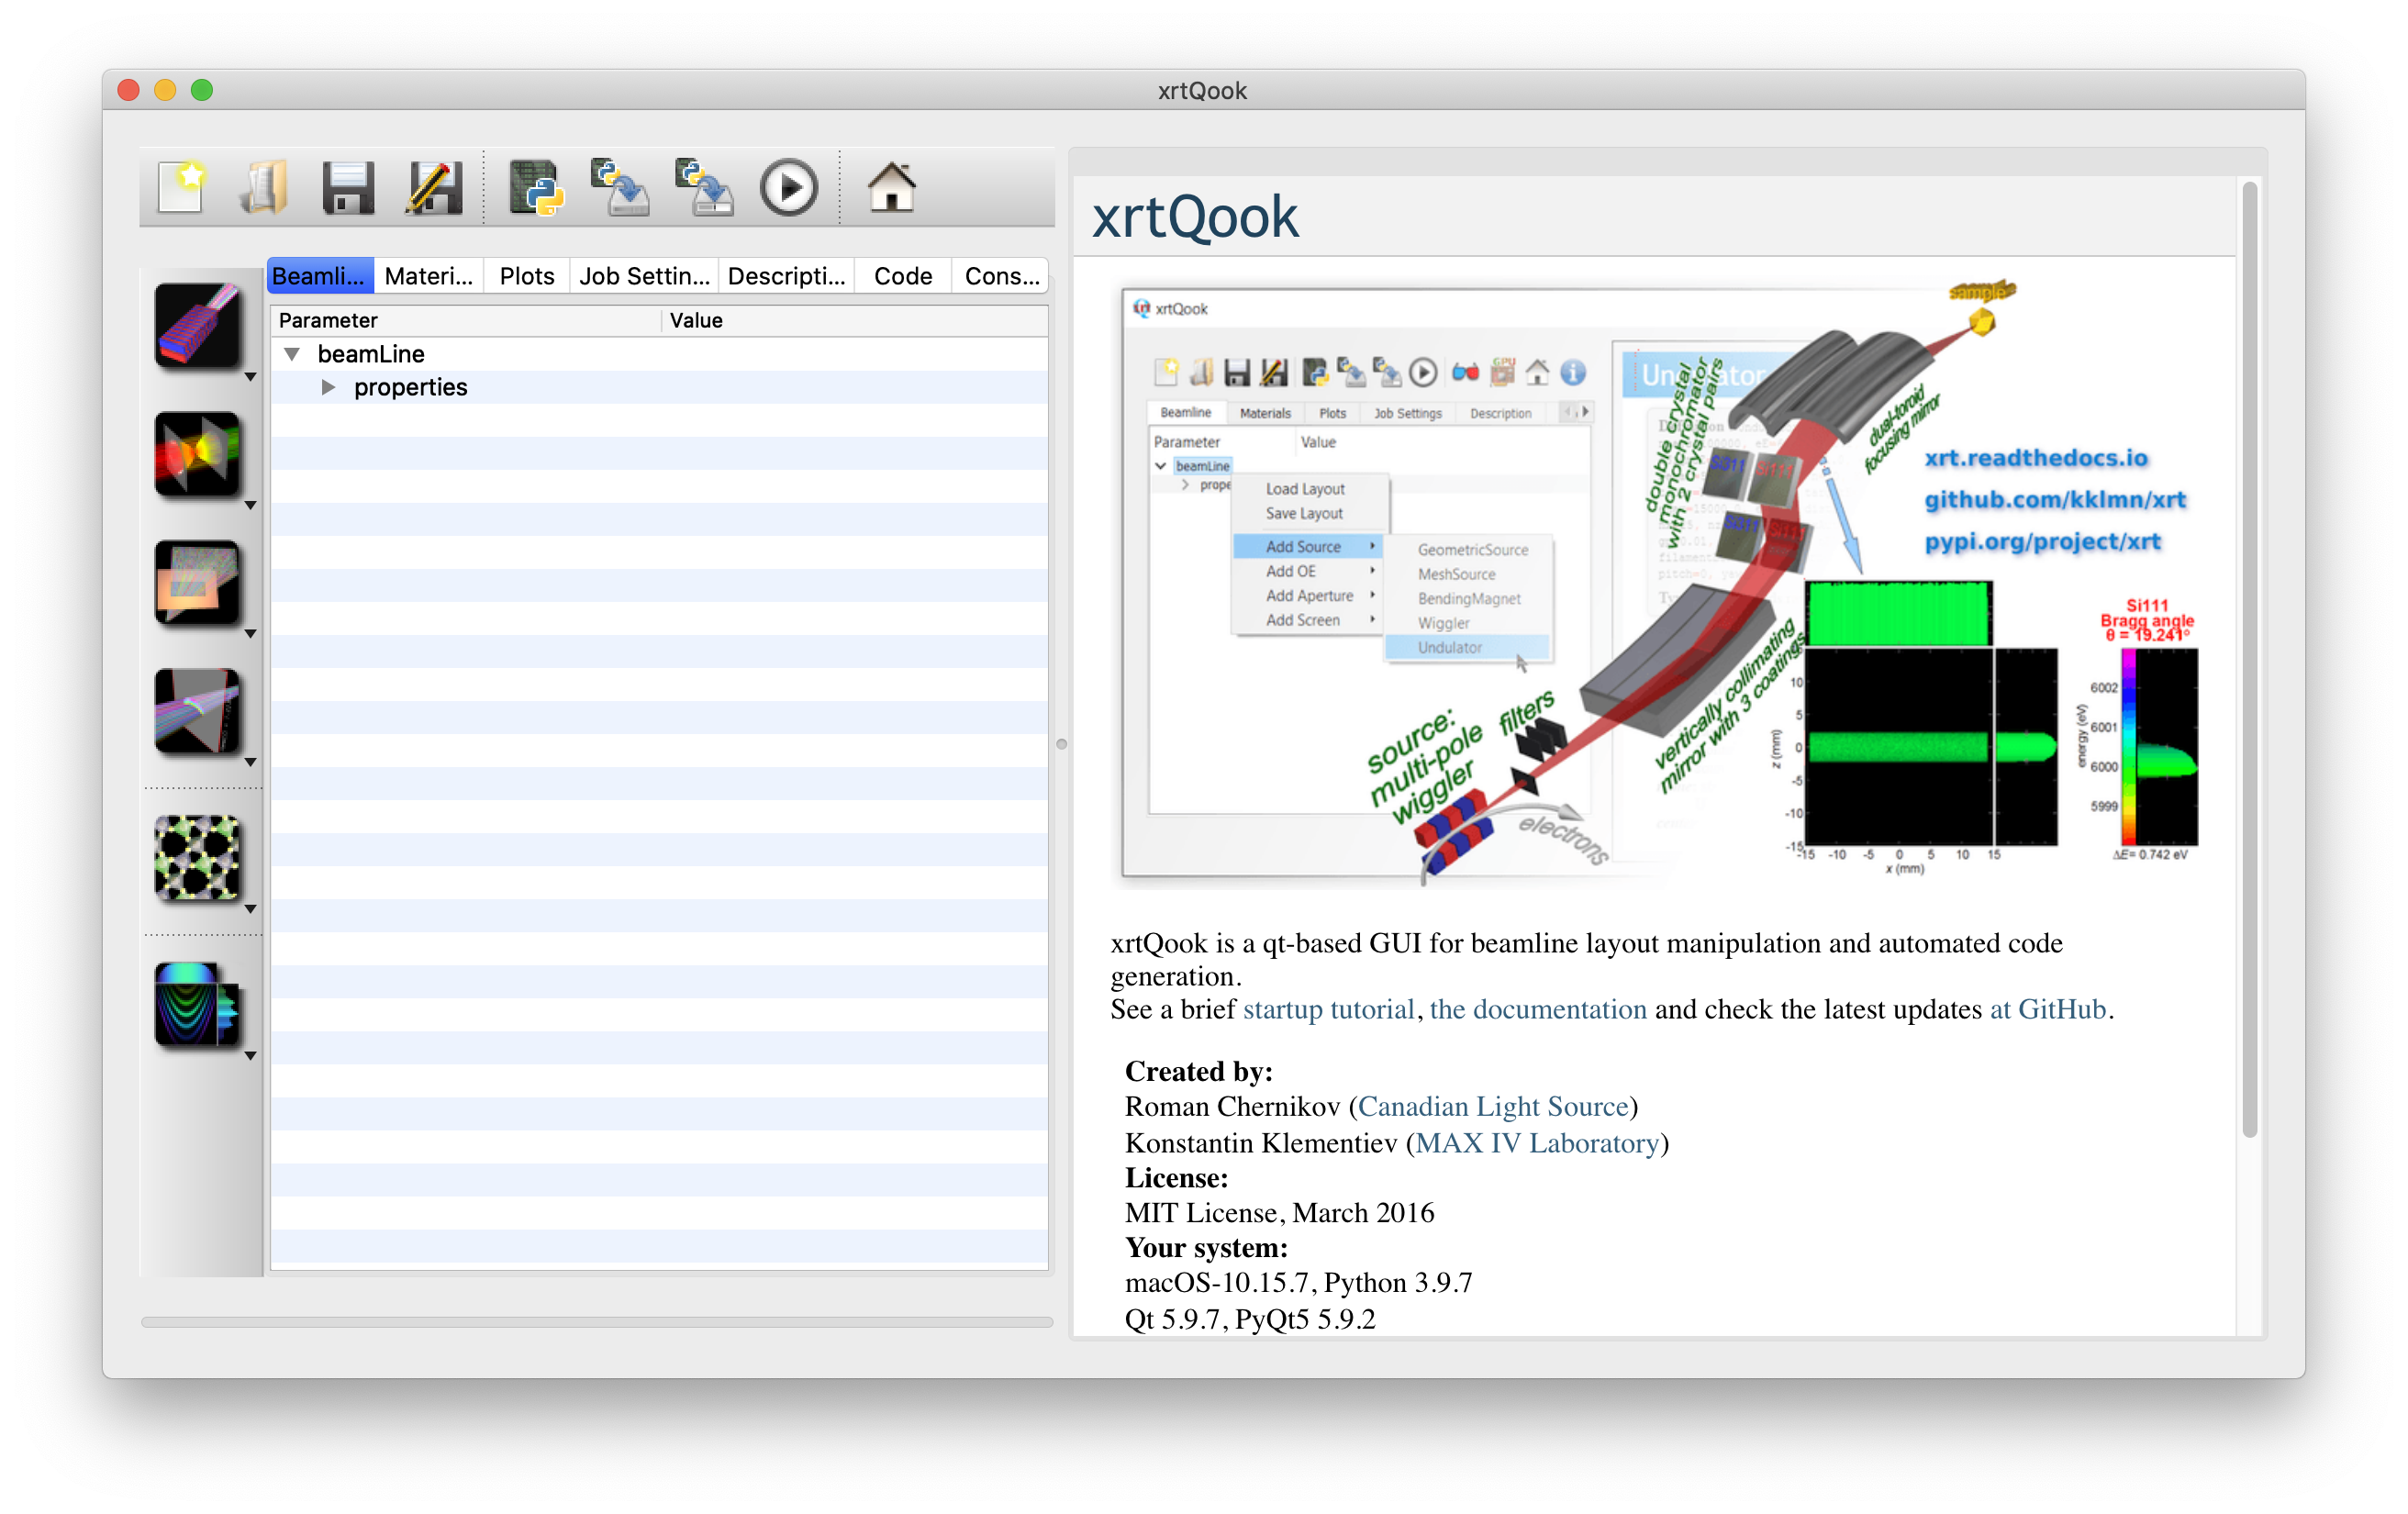Select the Code tab
Viewport: 2408px width, 1514px height.
pos(903,276)
